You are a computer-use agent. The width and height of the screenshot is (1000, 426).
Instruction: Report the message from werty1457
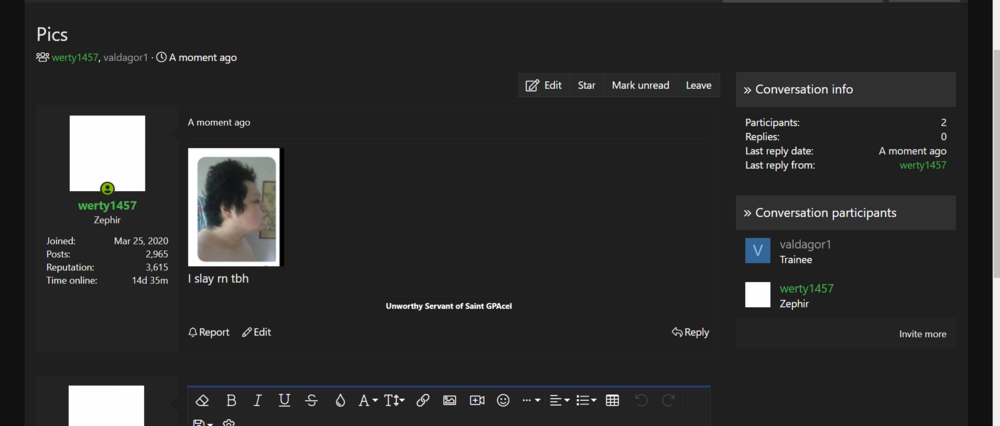[x=209, y=332]
